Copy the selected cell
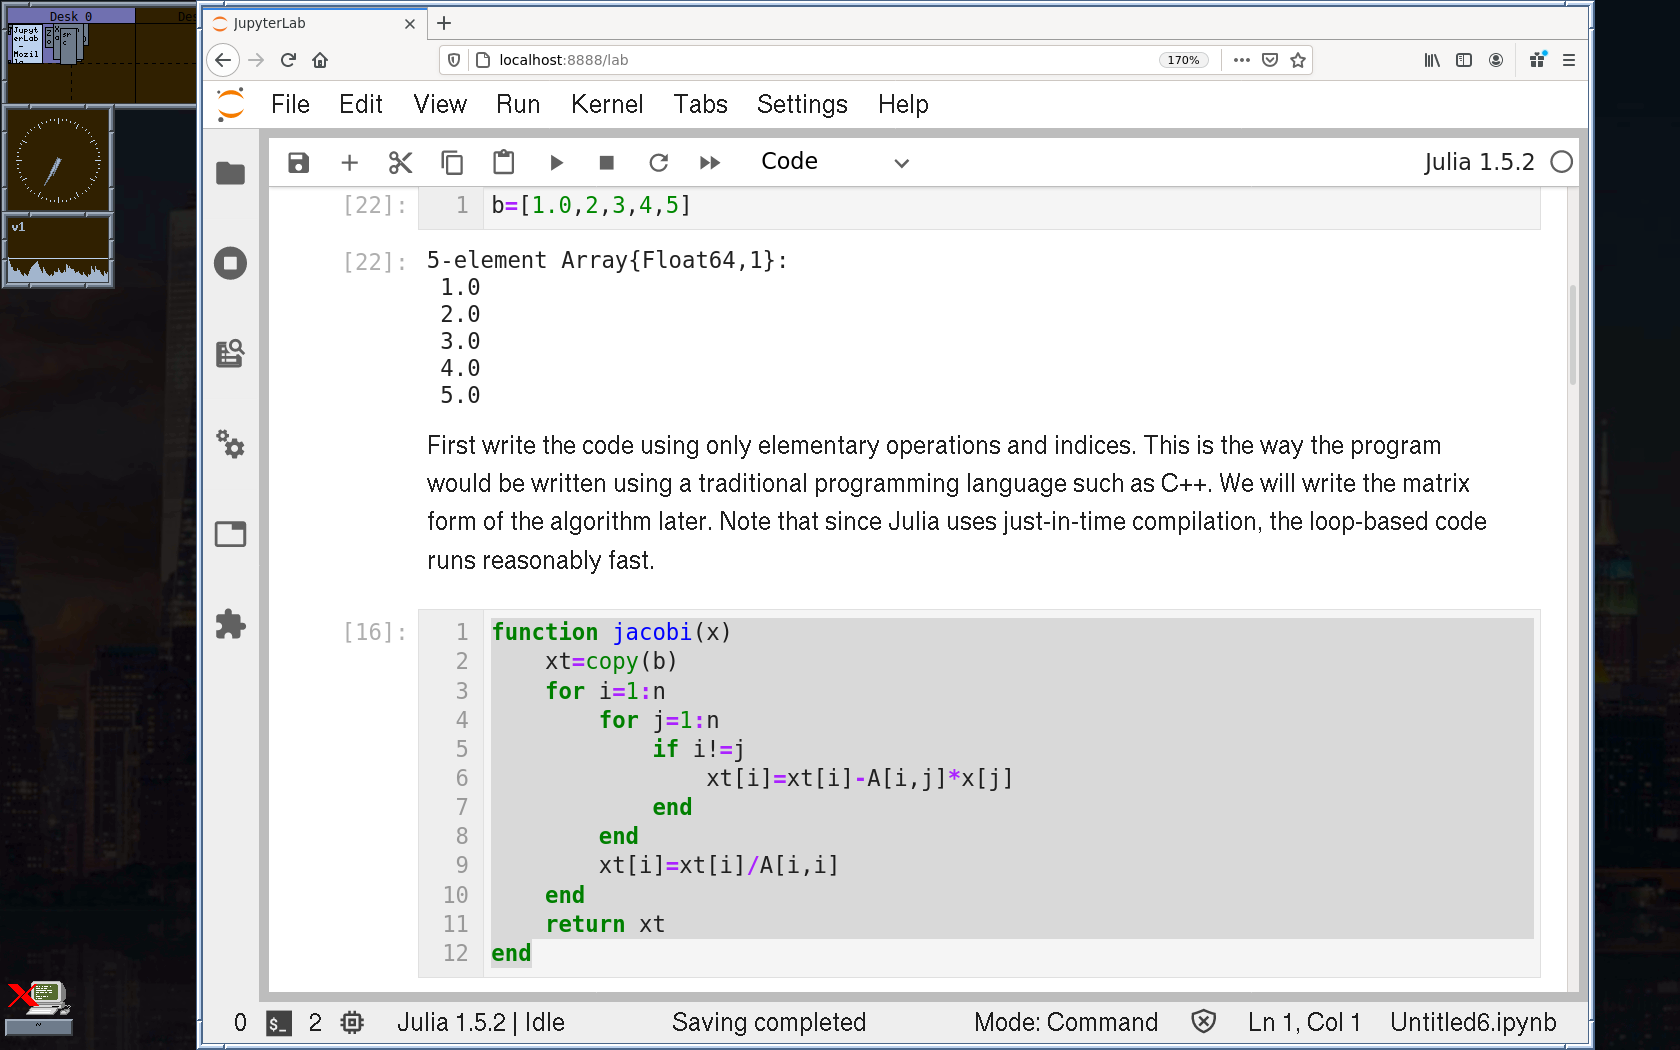Screen dimensions: 1680x1050 point(452,162)
